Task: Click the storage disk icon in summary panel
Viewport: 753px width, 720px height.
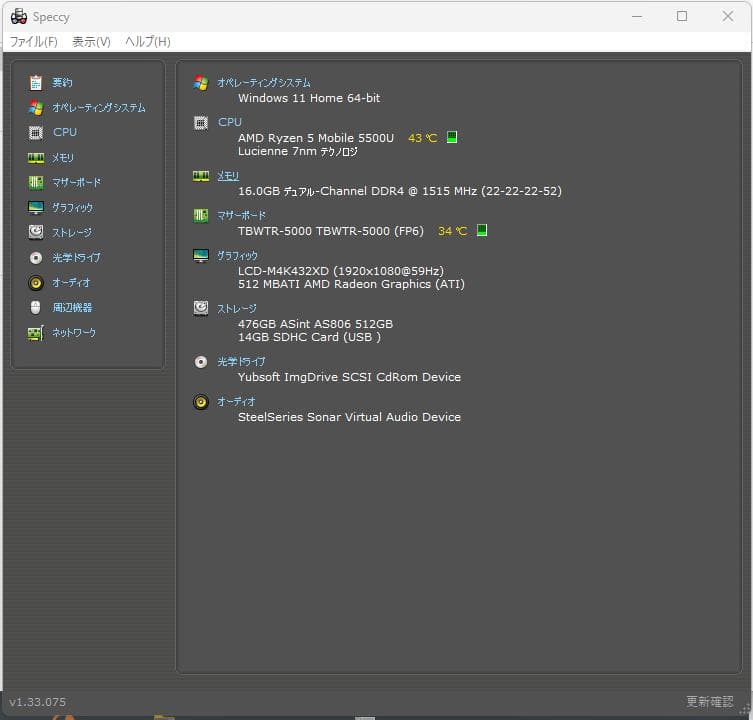Action: [x=201, y=308]
